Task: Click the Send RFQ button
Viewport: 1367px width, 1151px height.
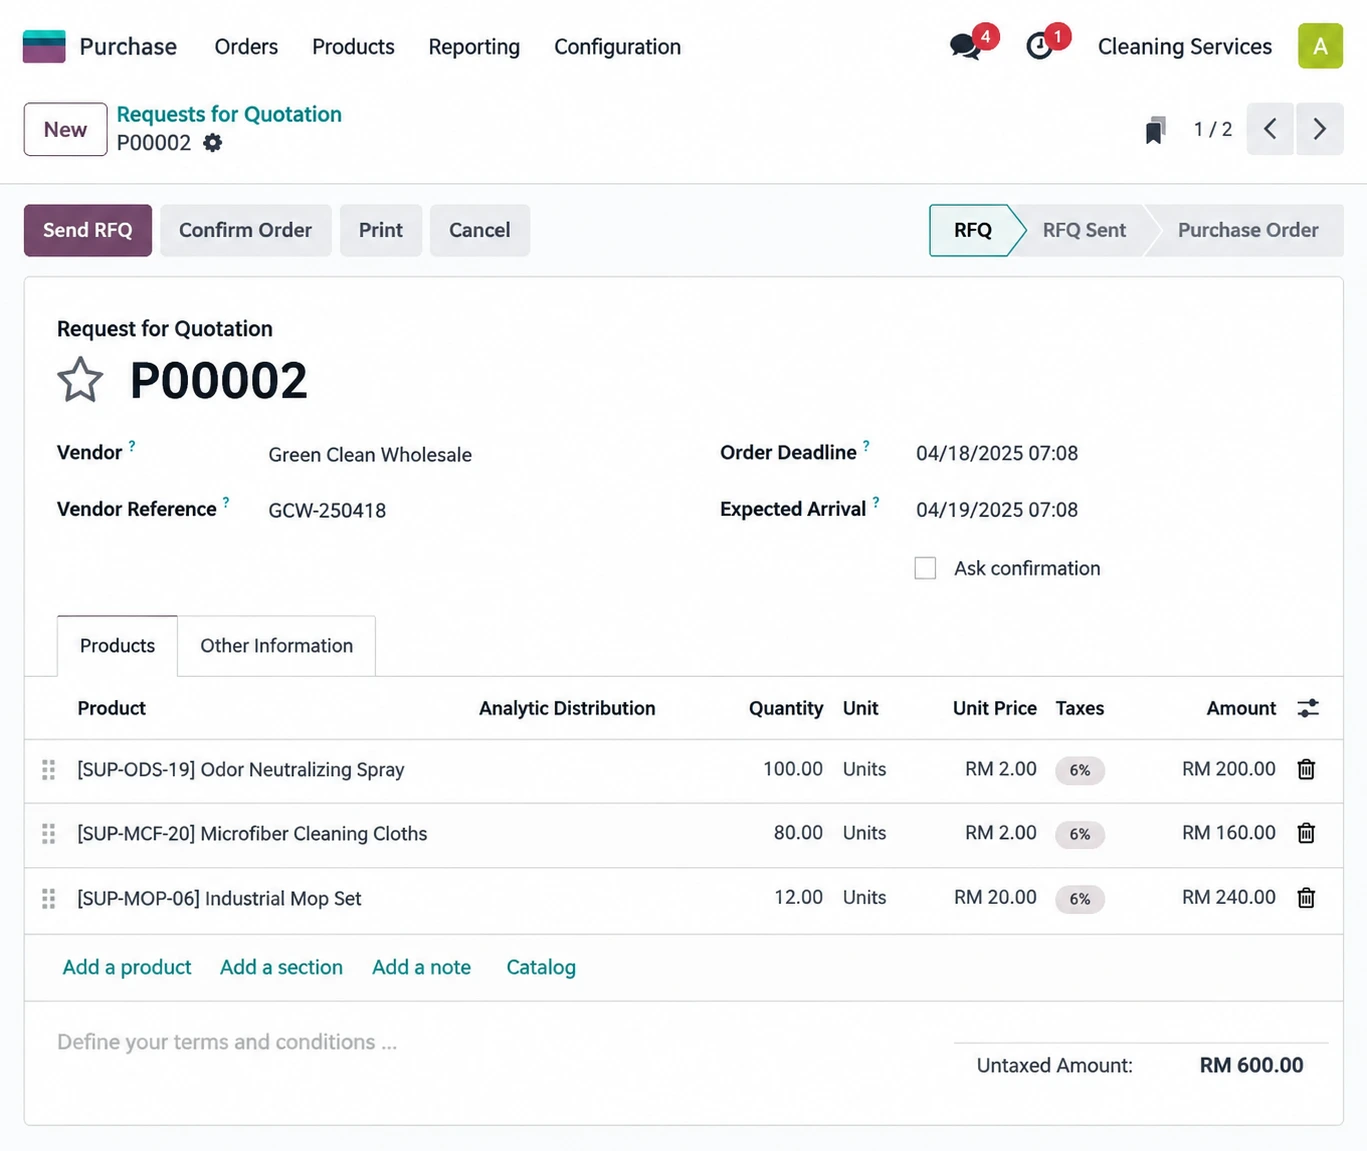Action: [x=88, y=230]
